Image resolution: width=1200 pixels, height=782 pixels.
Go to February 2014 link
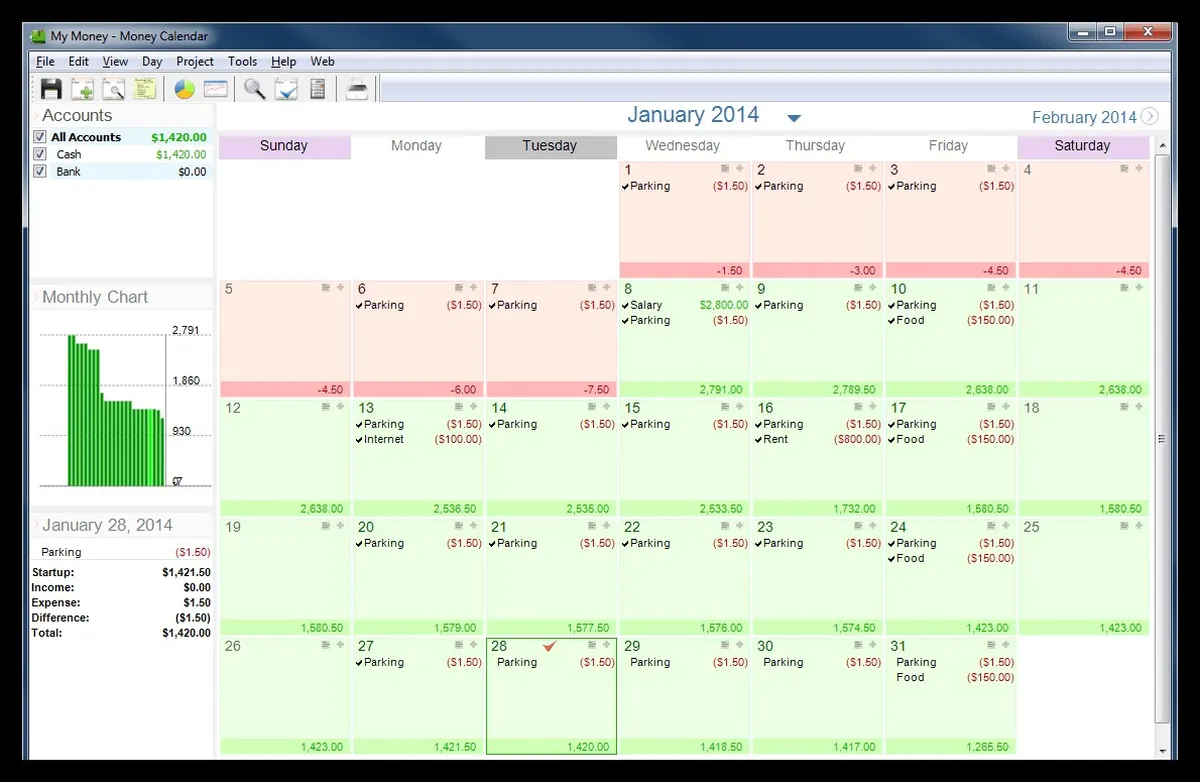point(1084,117)
